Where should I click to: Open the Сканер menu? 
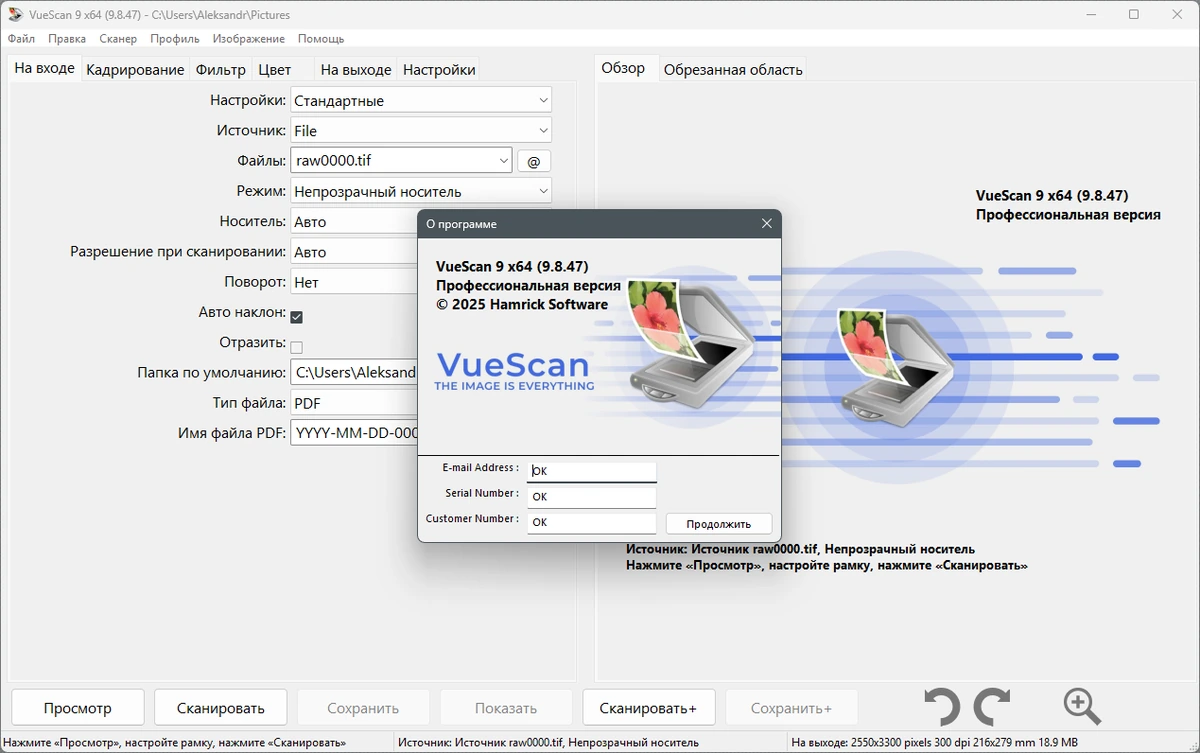pos(118,38)
